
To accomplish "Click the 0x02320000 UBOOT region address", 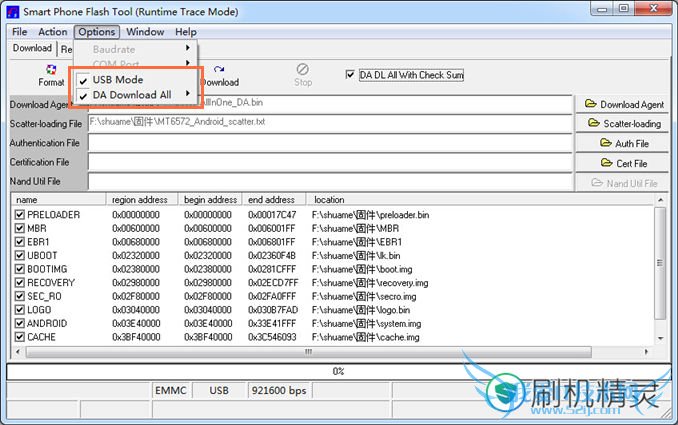I will (136, 256).
